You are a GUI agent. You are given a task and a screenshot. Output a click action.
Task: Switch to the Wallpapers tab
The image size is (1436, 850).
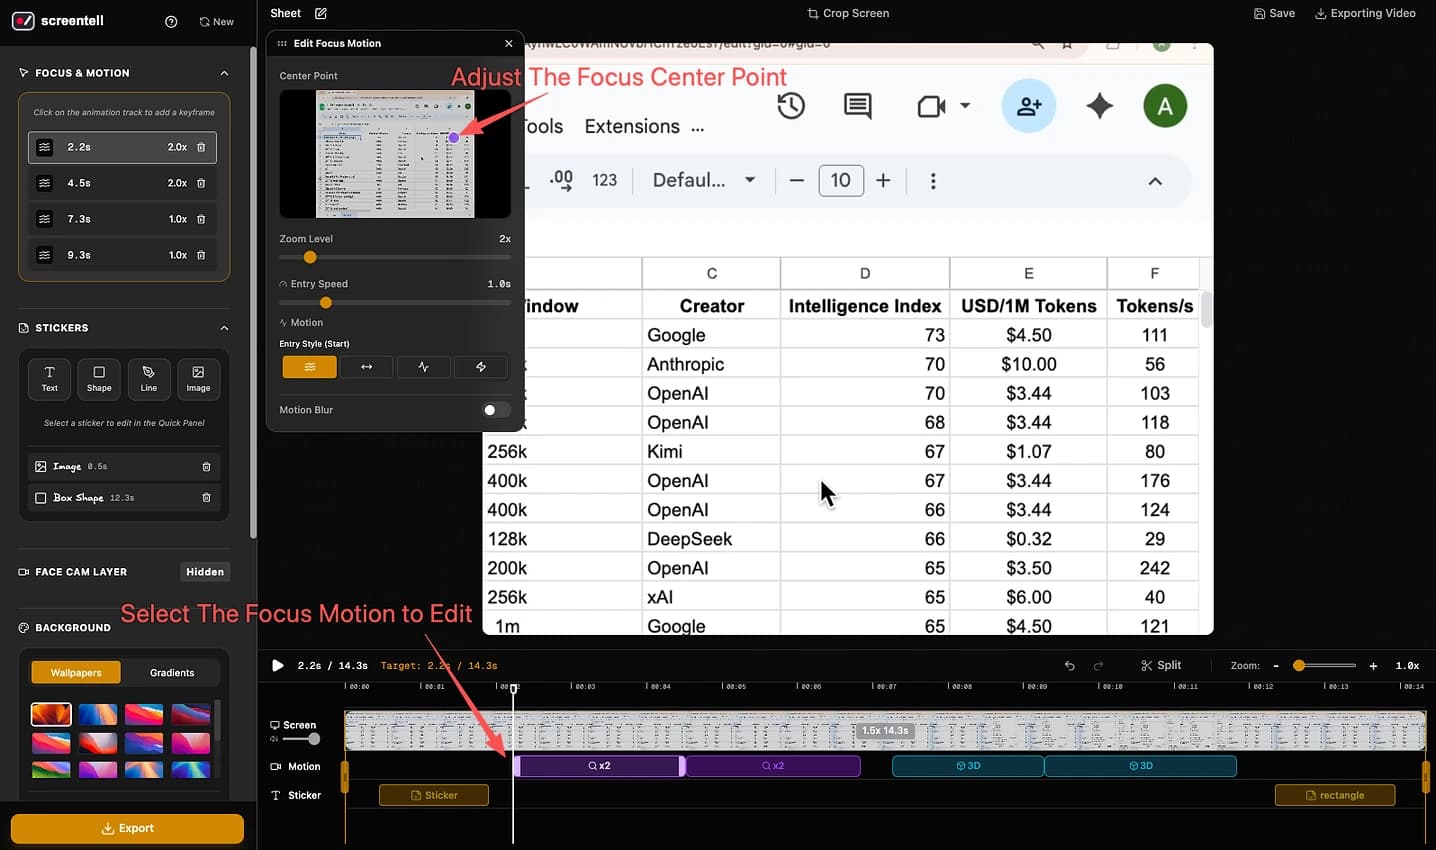tap(76, 673)
